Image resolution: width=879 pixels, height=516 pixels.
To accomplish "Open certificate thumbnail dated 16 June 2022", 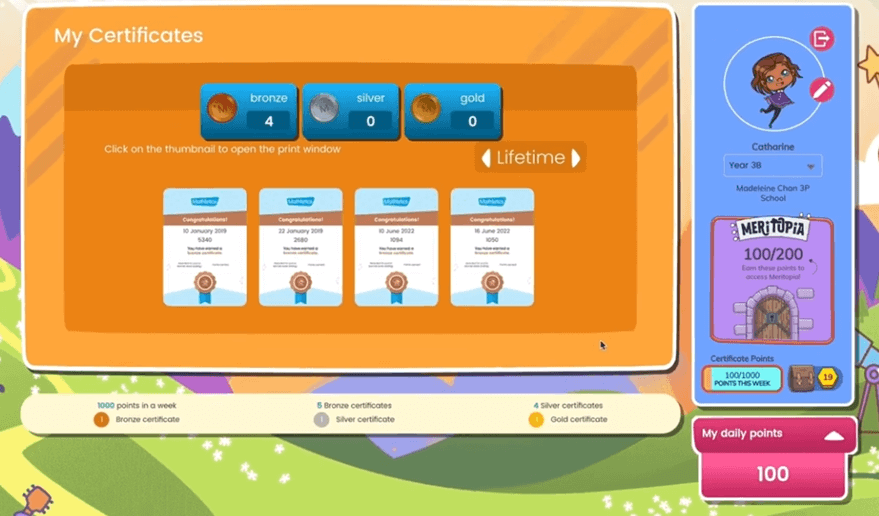I will [492, 247].
